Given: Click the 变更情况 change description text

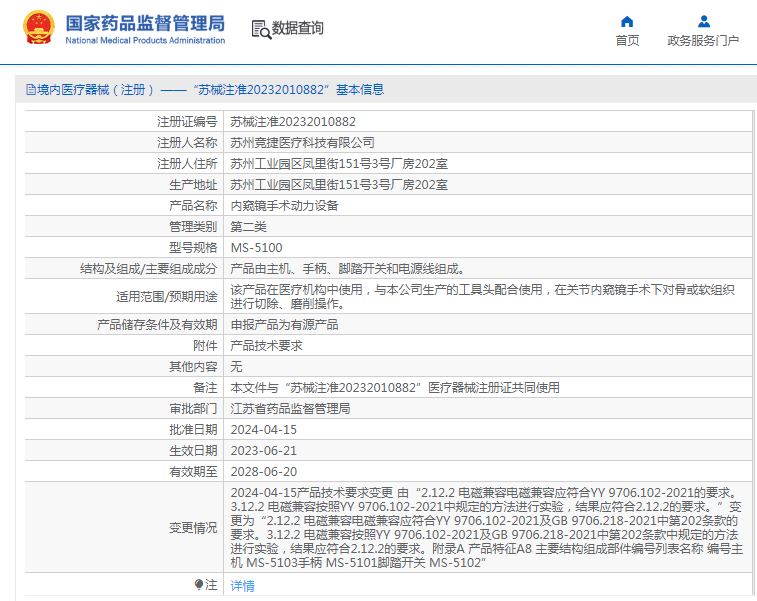Looking at the screenshot, I should (486, 528).
